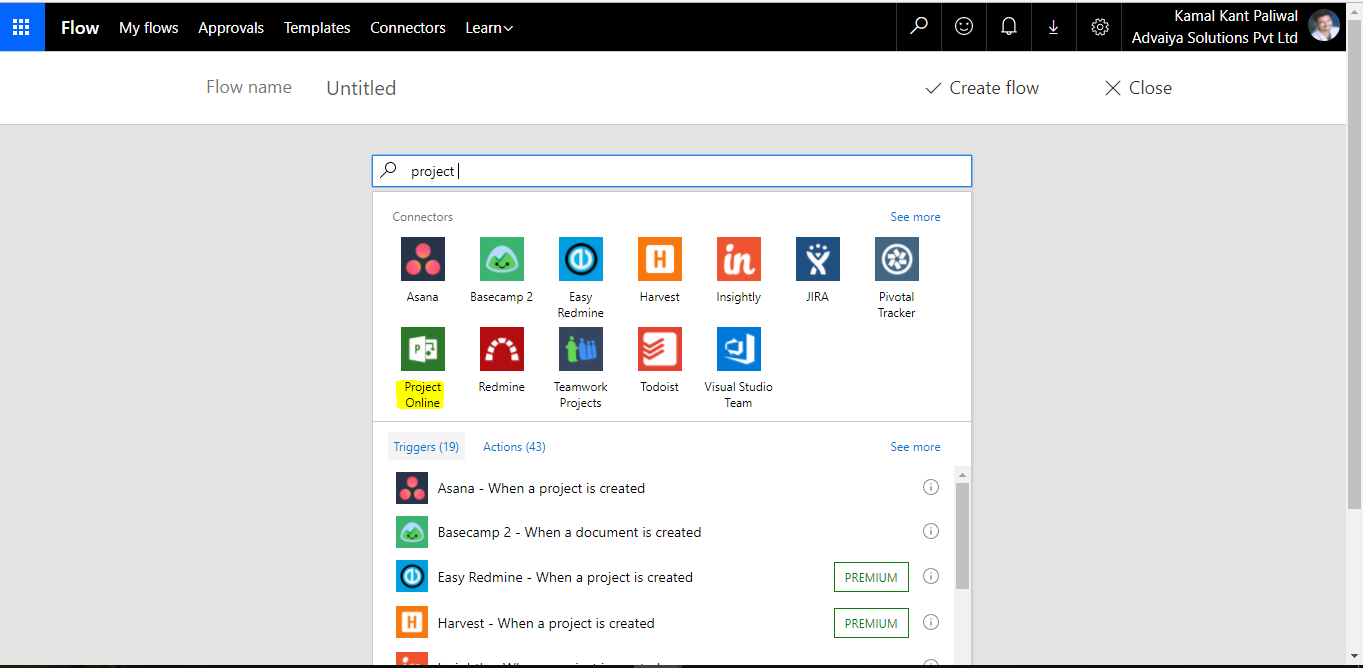
Task: Close the flow editor
Action: [1138, 88]
